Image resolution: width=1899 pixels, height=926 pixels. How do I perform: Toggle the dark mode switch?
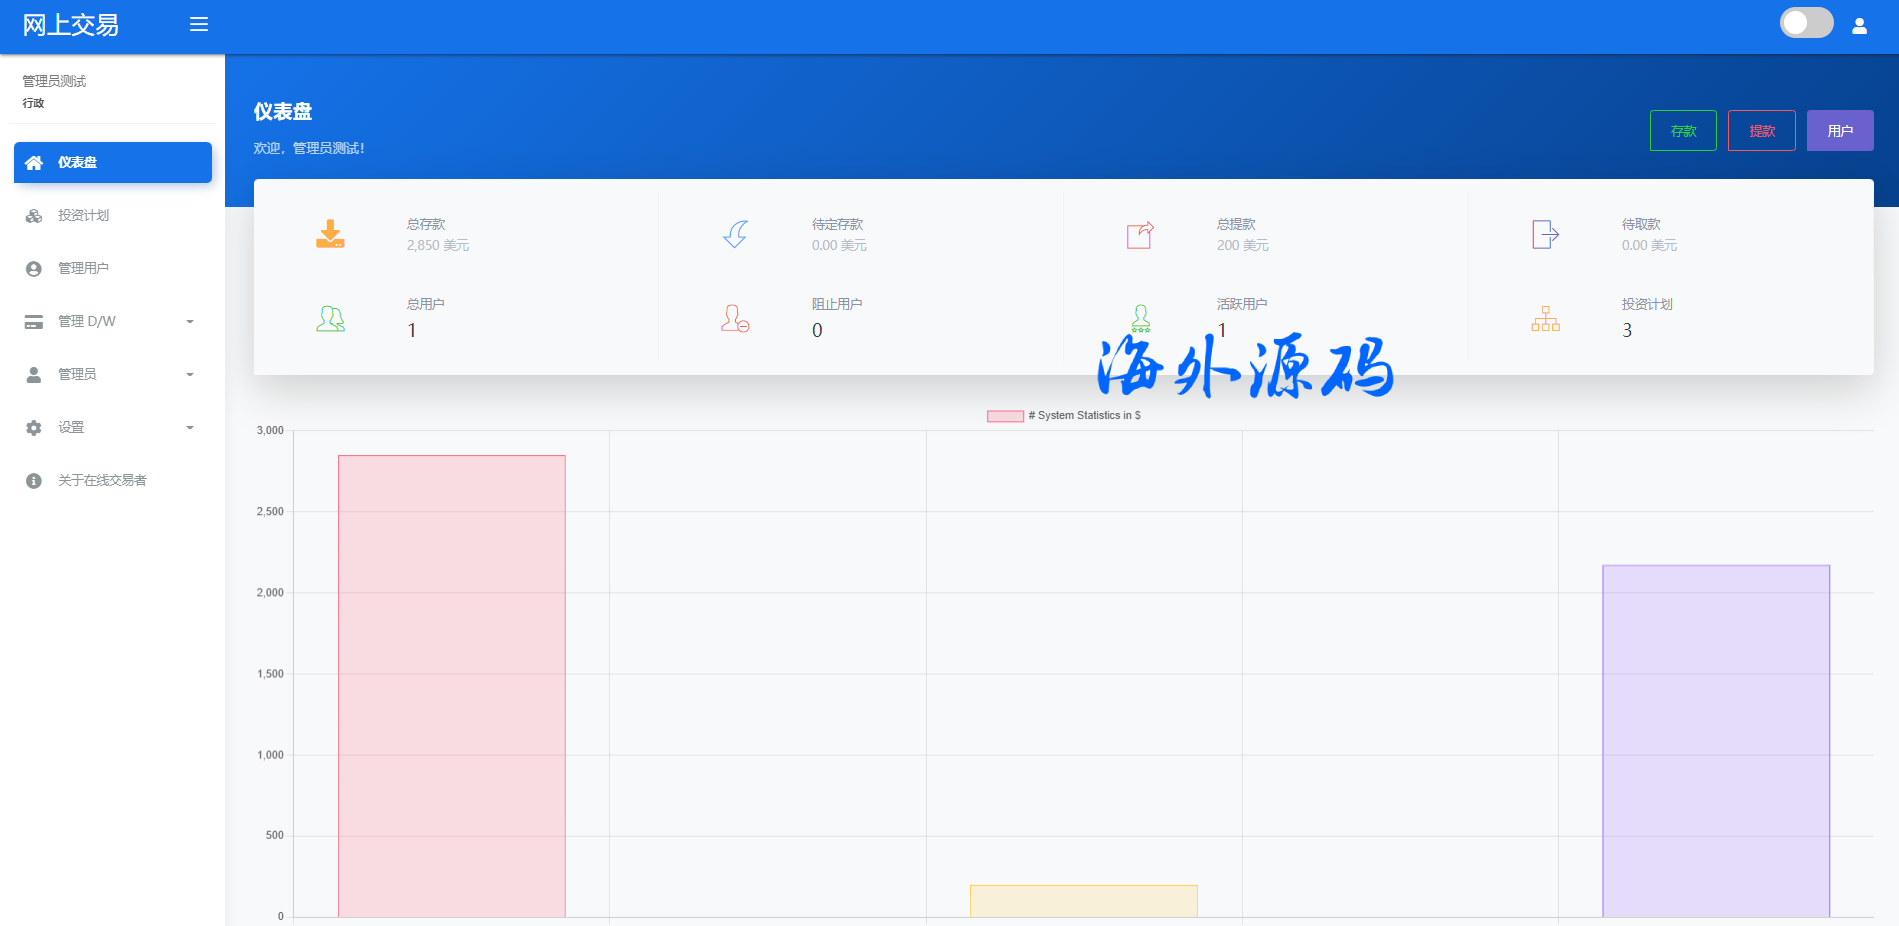pos(1806,23)
